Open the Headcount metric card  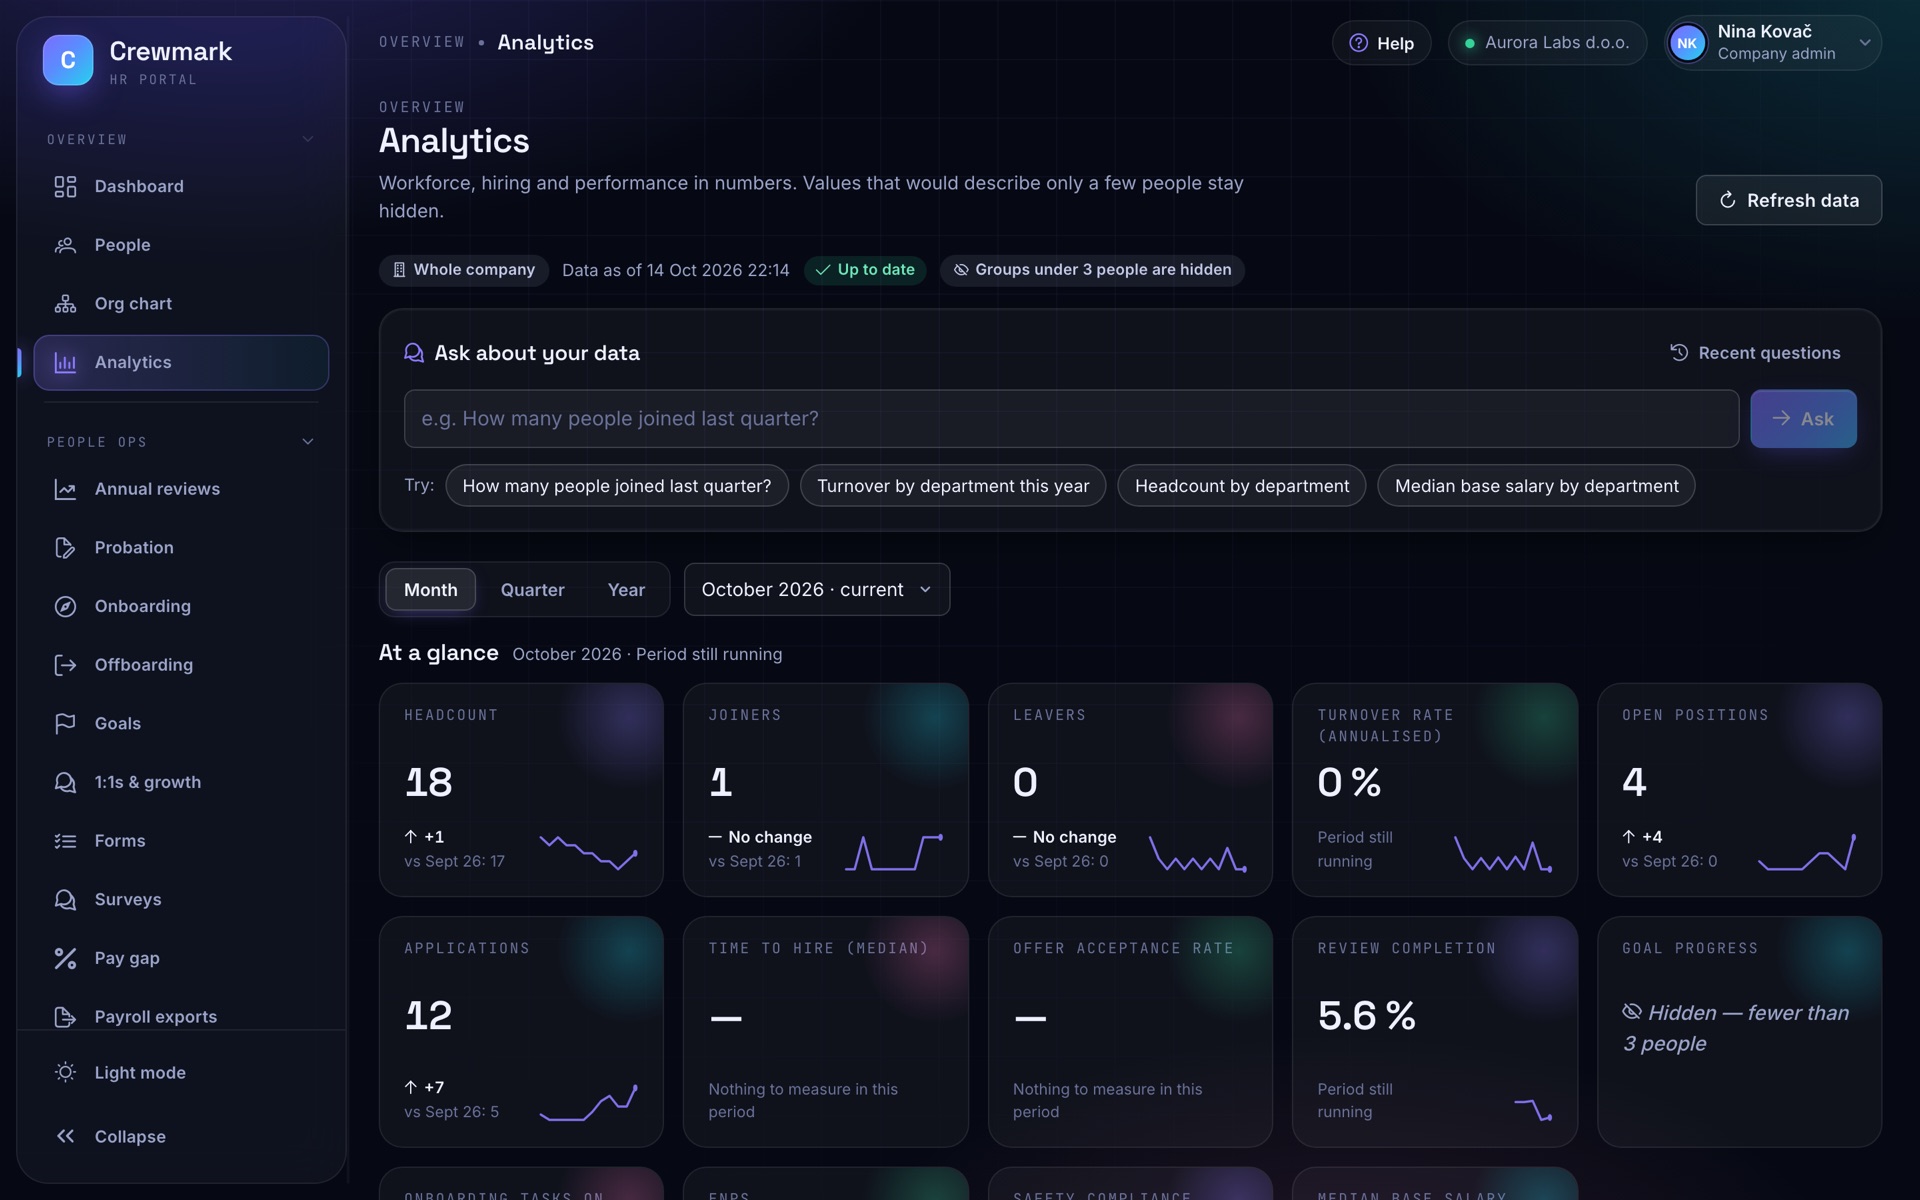(521, 790)
